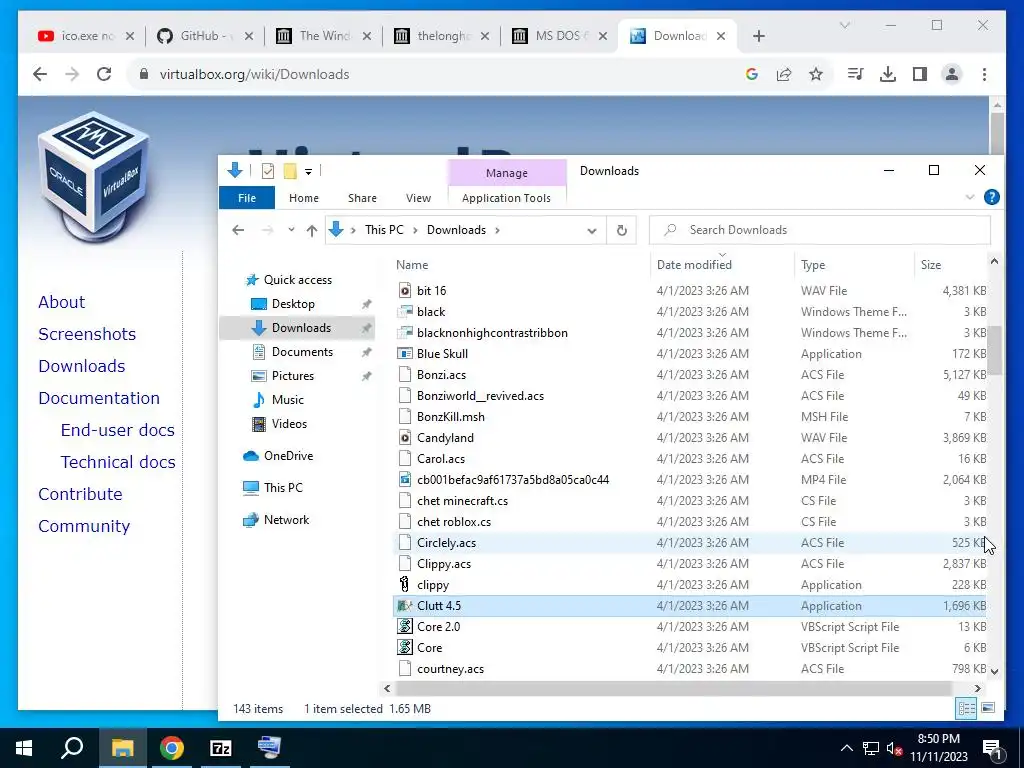Click Chrome back navigation arrow
The image size is (1024, 768).
(x=40, y=74)
